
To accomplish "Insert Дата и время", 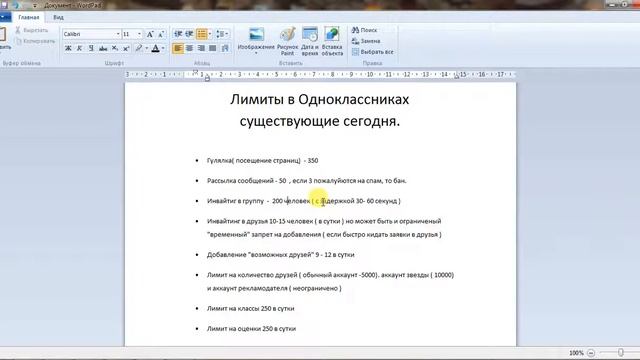I will tap(310, 41).
